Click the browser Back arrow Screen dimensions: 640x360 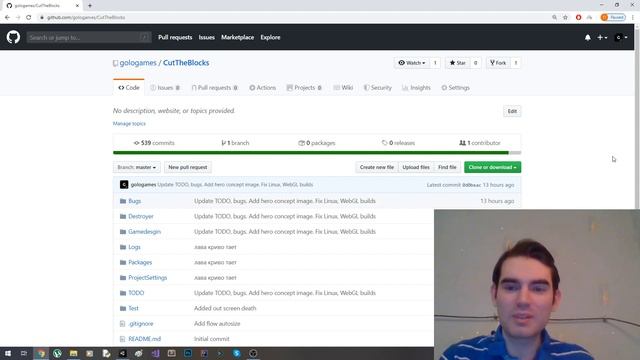7,18
